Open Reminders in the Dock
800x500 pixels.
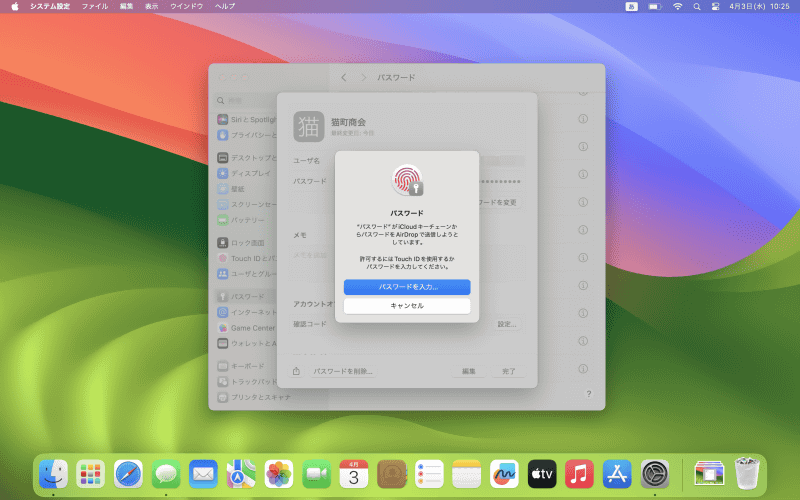pos(429,474)
